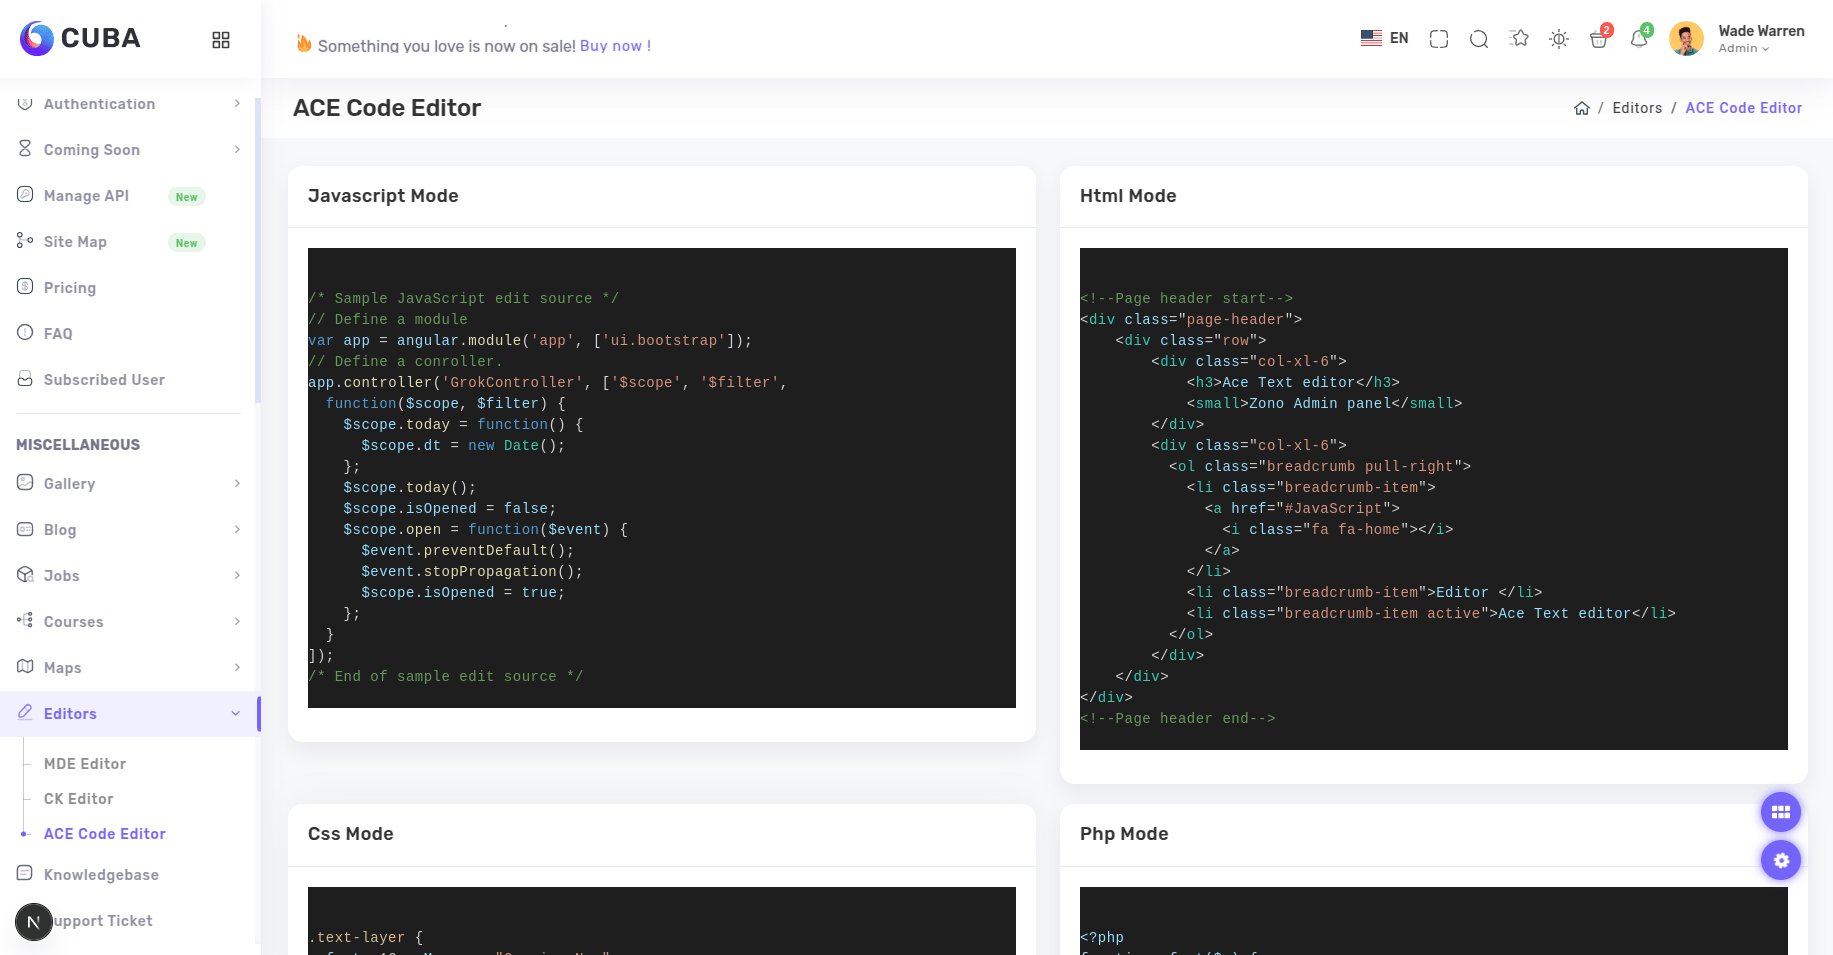The image size is (1833, 955).
Task: Toggle sidebar with the grid icon
Action: (x=221, y=40)
